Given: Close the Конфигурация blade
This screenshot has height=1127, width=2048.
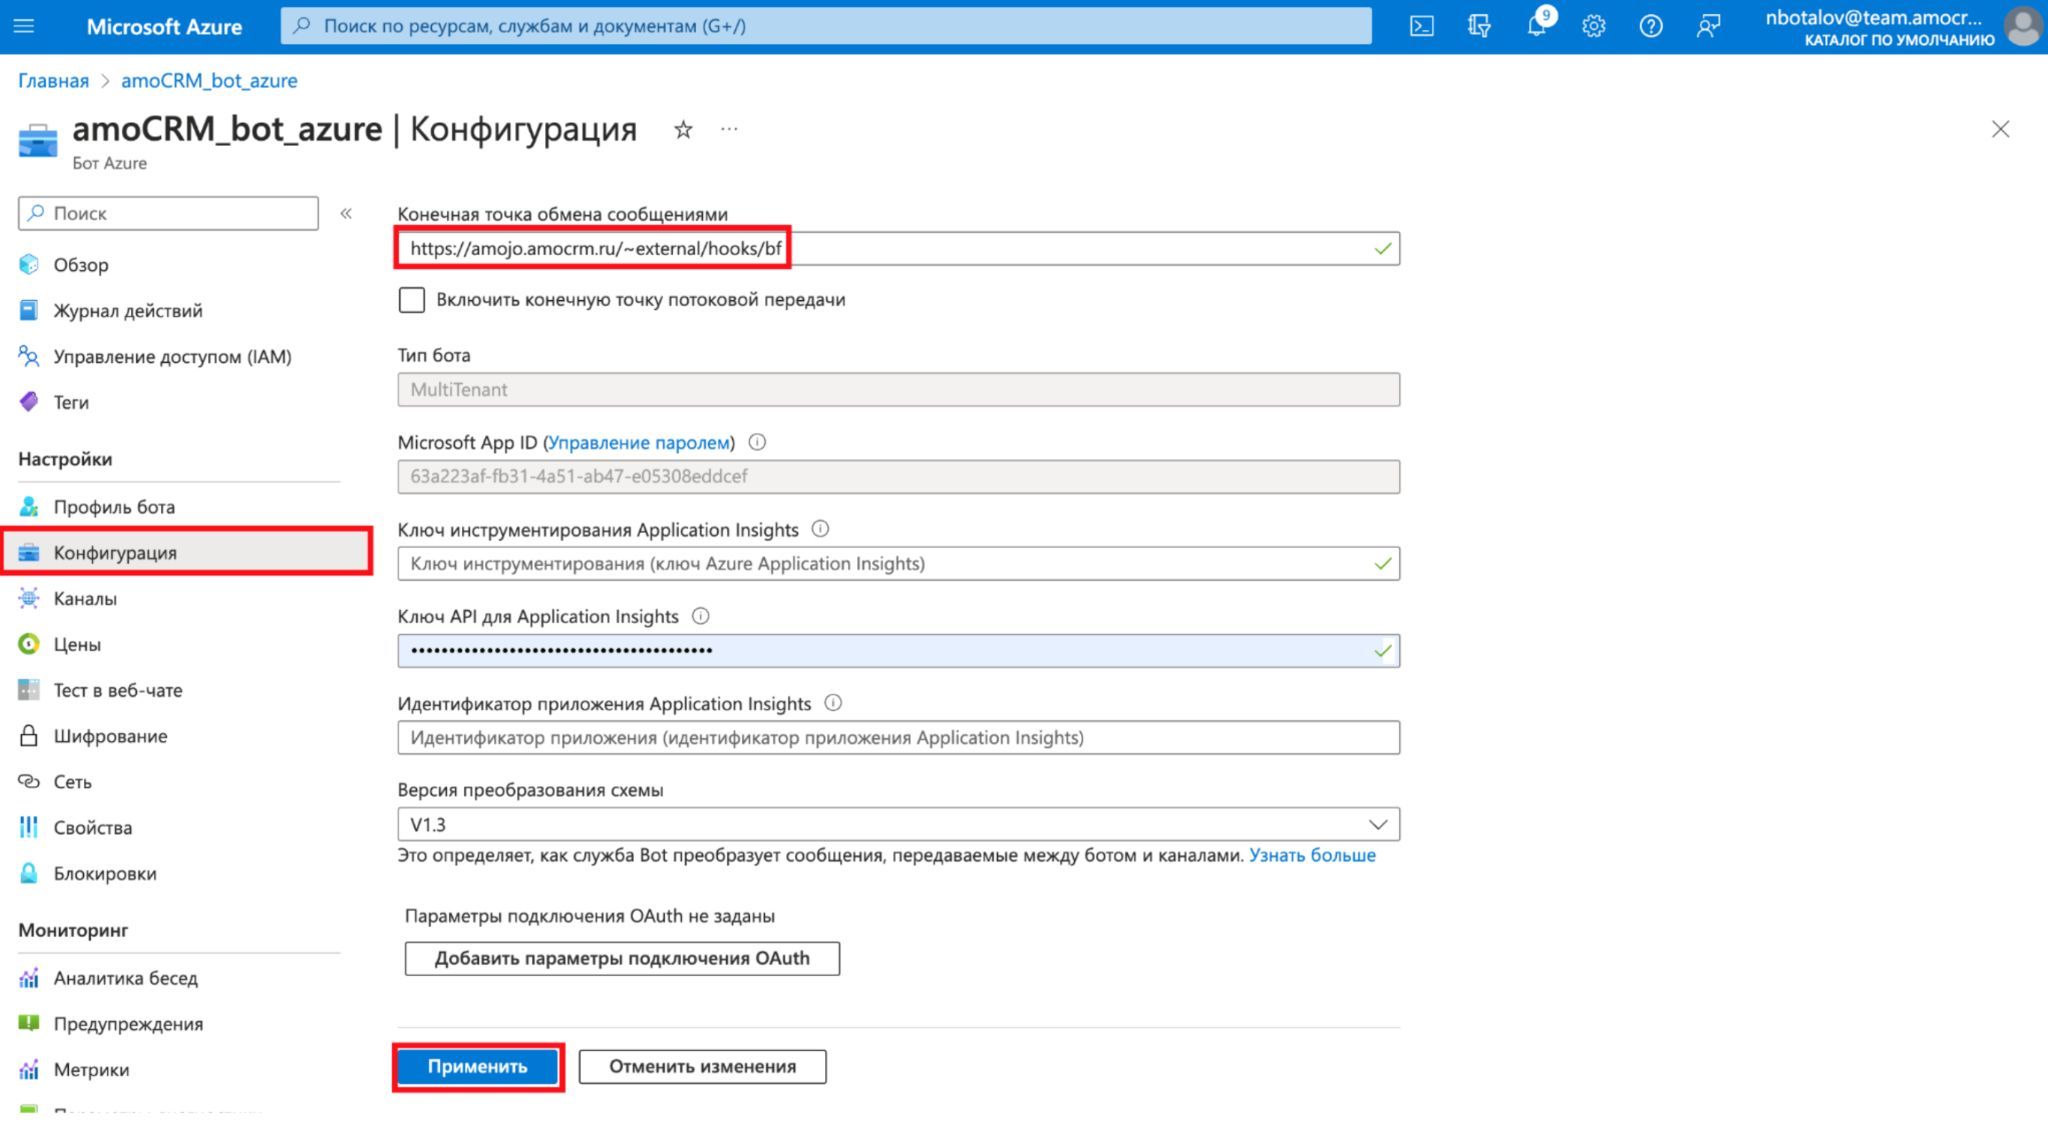Looking at the screenshot, I should click(2000, 129).
